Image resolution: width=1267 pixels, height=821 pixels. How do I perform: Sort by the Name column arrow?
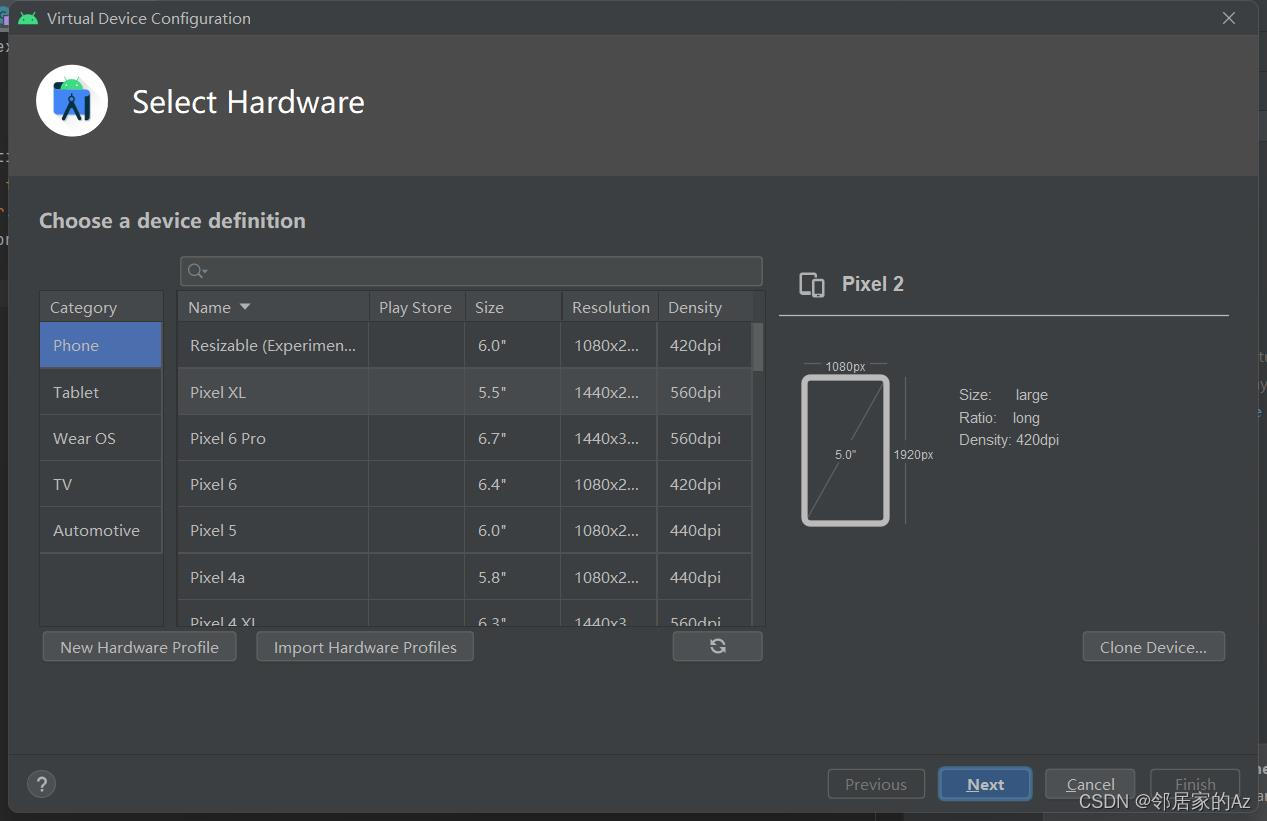(245, 307)
